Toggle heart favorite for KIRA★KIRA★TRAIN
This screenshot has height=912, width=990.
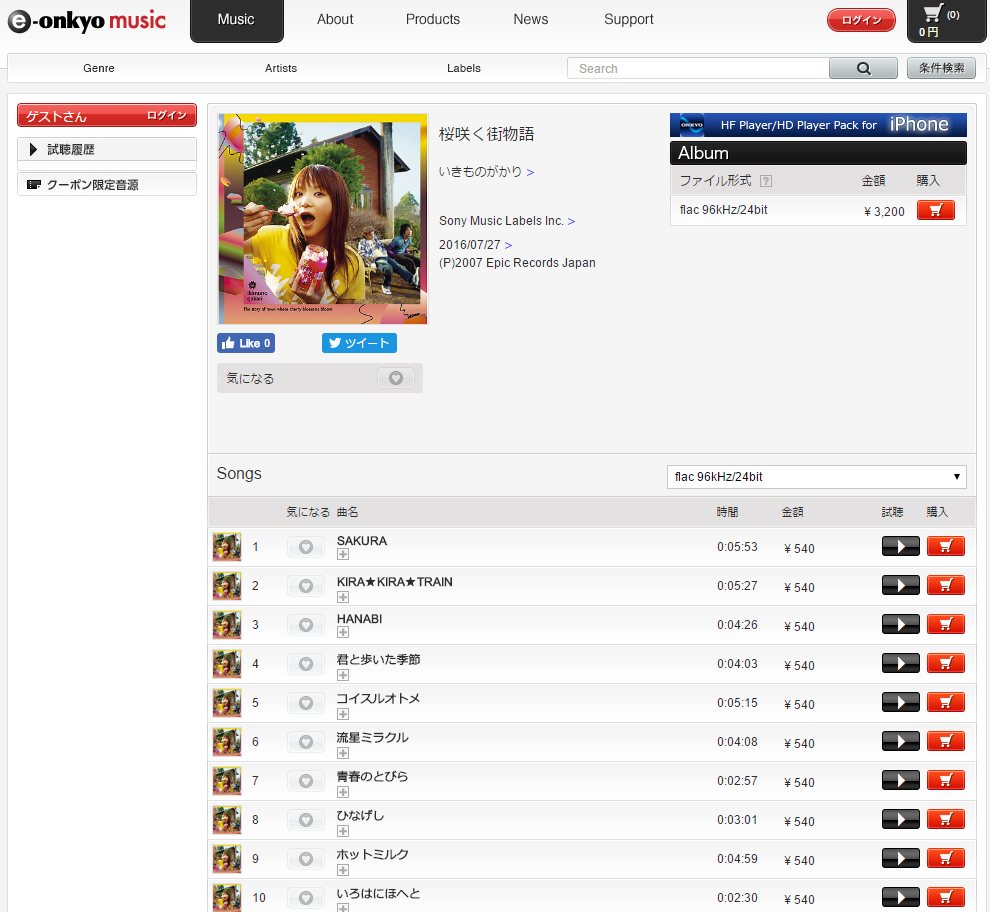306,586
